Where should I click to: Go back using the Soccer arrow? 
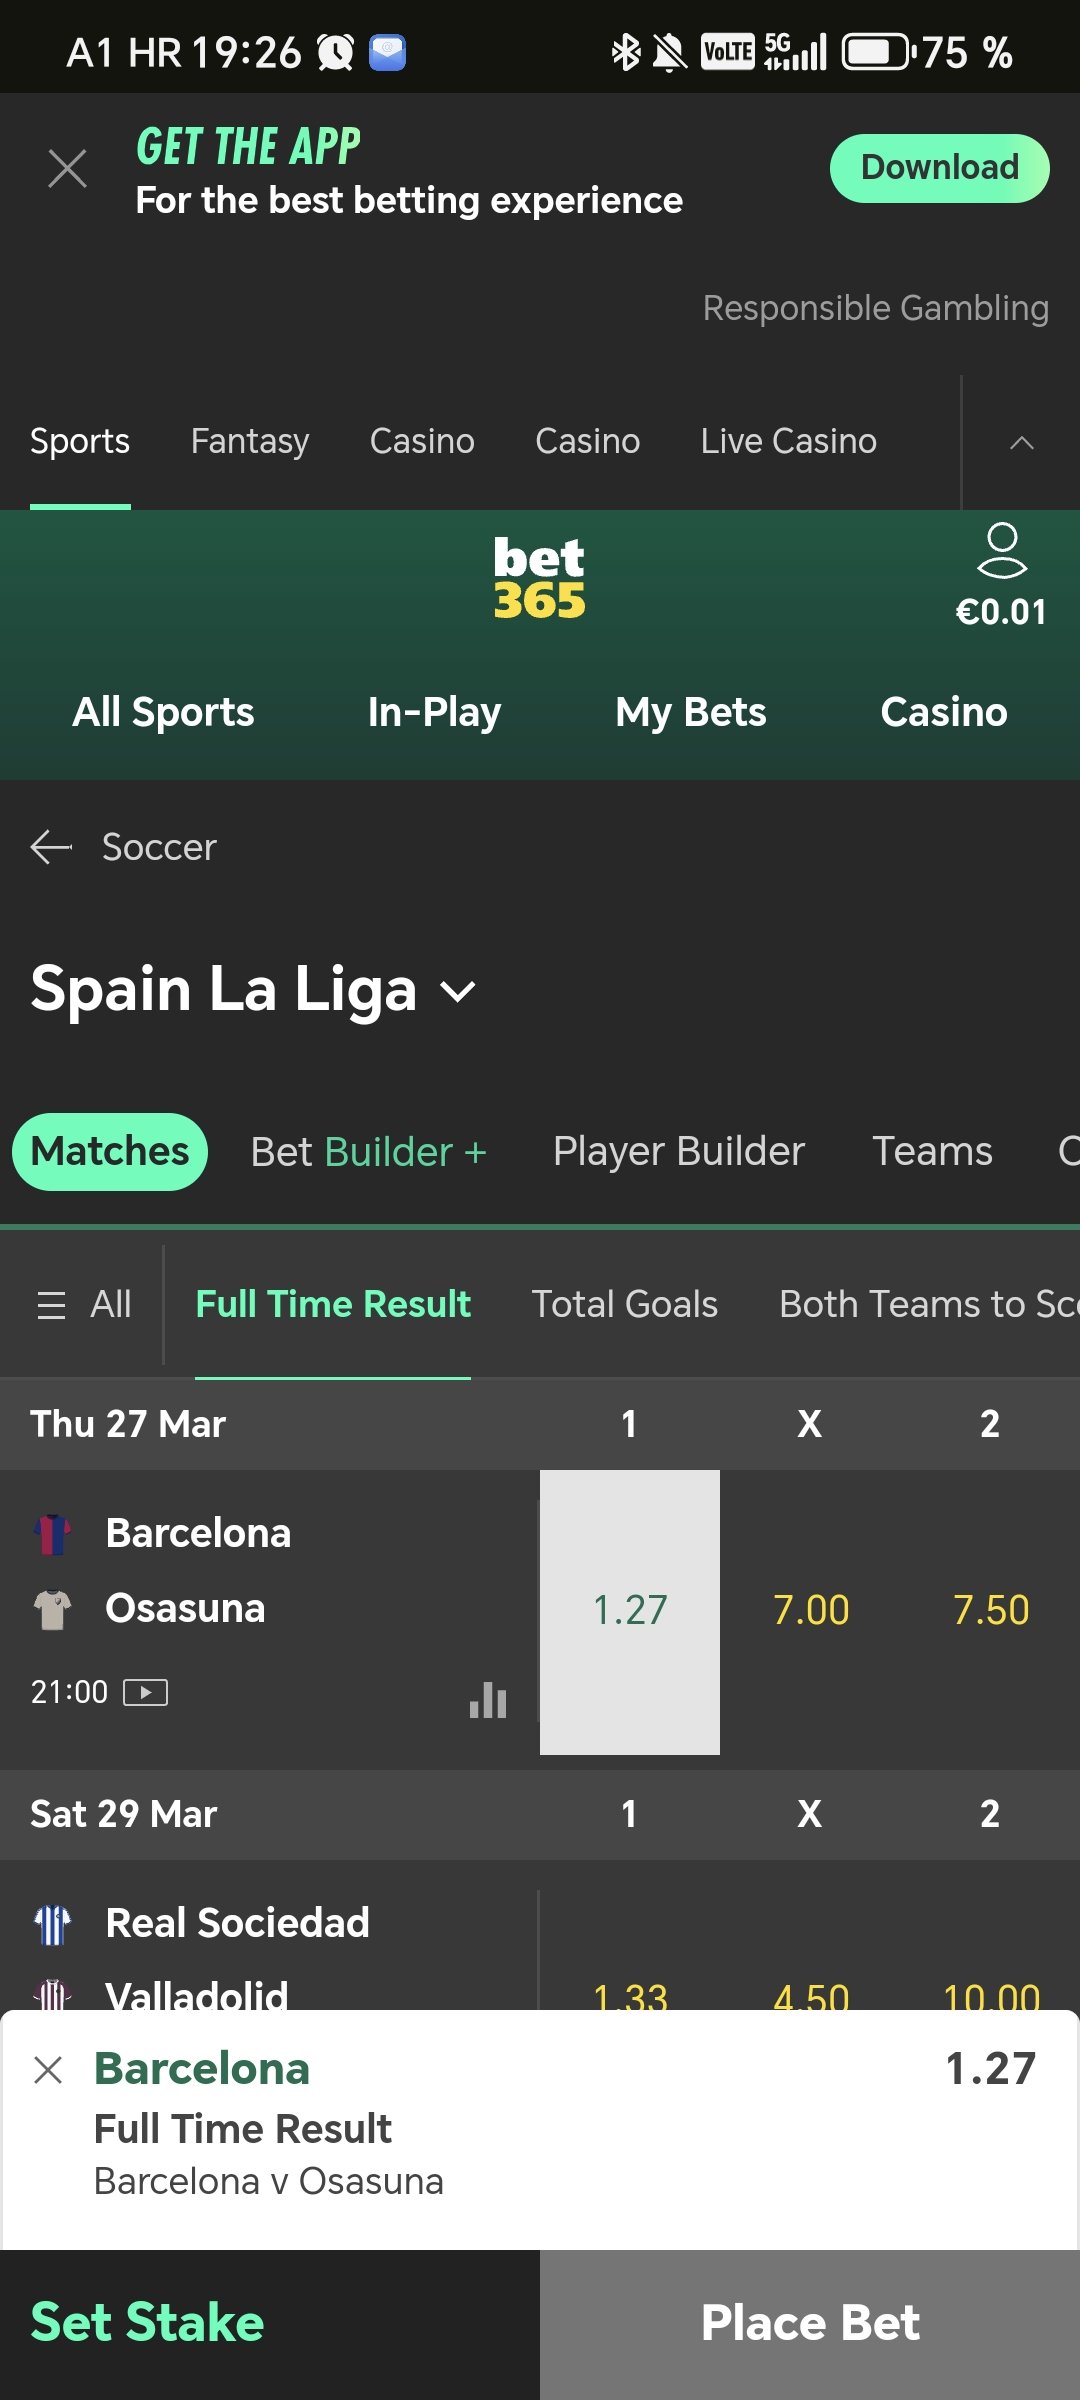click(51, 847)
